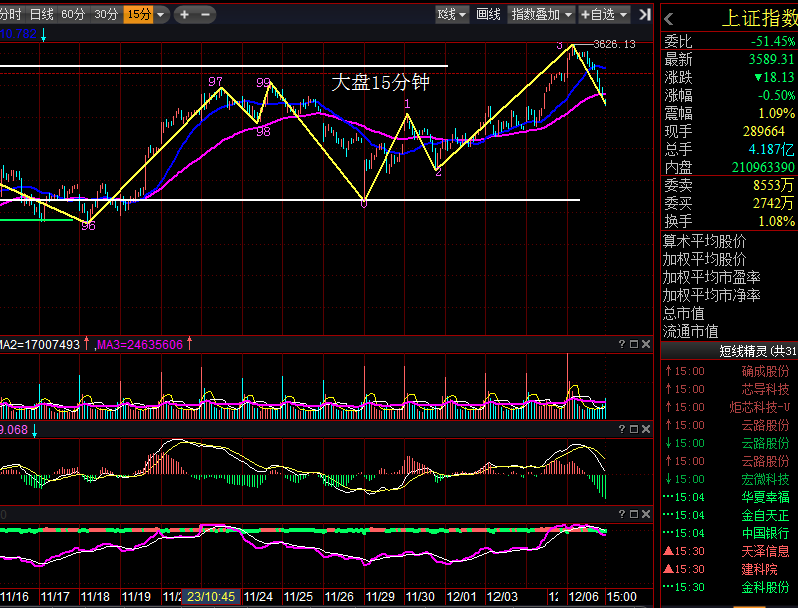Select the 委卖 row

click(729, 185)
